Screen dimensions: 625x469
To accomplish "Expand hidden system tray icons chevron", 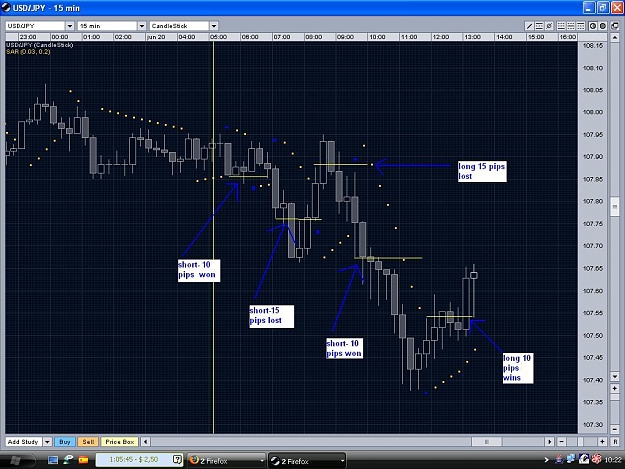I will 546,460.
